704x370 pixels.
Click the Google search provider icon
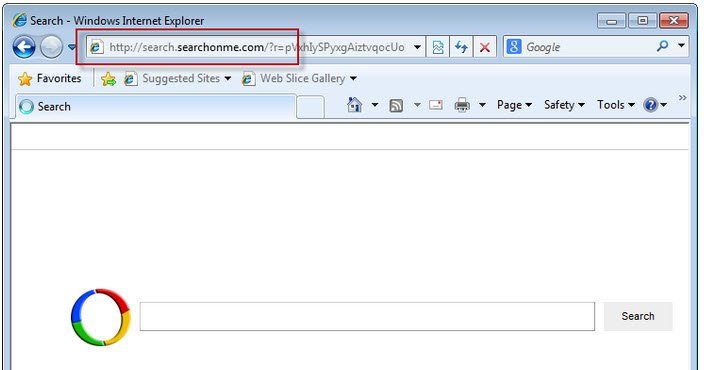[514, 47]
